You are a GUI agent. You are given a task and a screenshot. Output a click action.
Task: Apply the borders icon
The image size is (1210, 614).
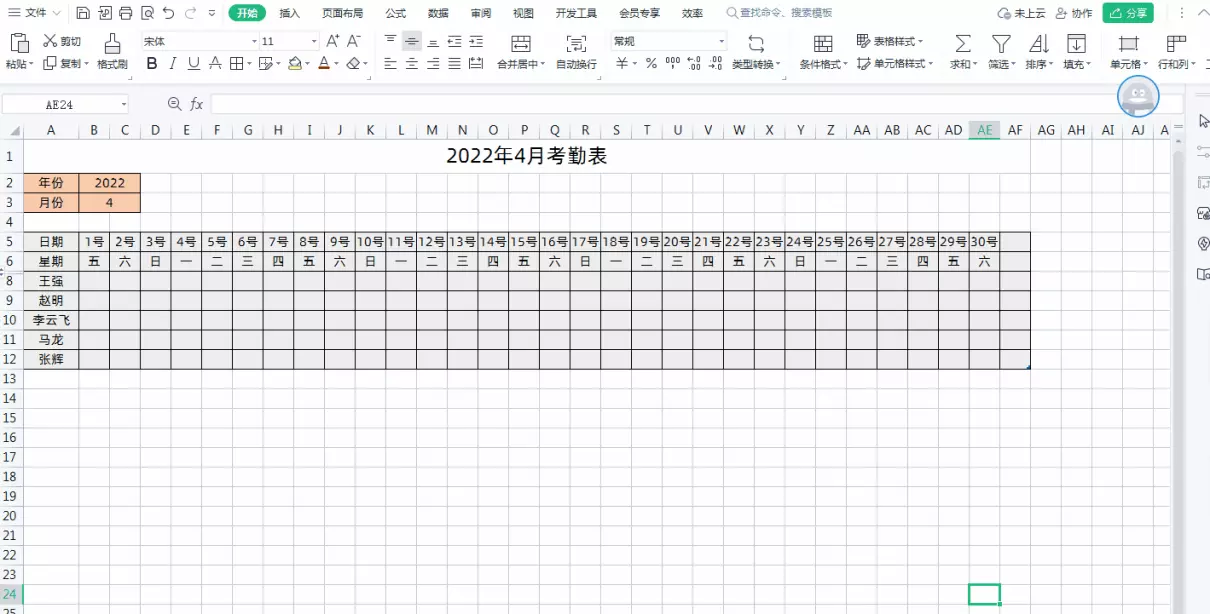236,63
